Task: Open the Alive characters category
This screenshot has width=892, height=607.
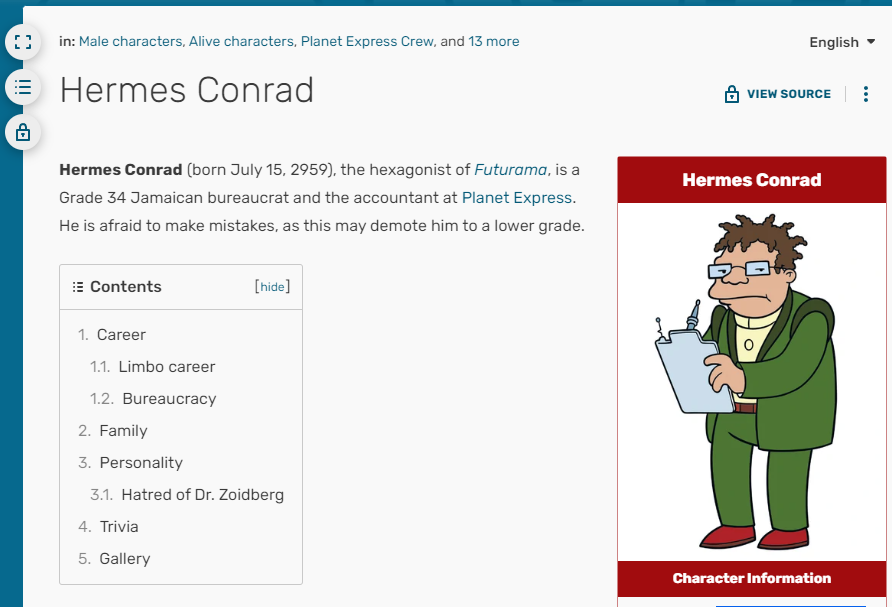Action: click(x=241, y=42)
